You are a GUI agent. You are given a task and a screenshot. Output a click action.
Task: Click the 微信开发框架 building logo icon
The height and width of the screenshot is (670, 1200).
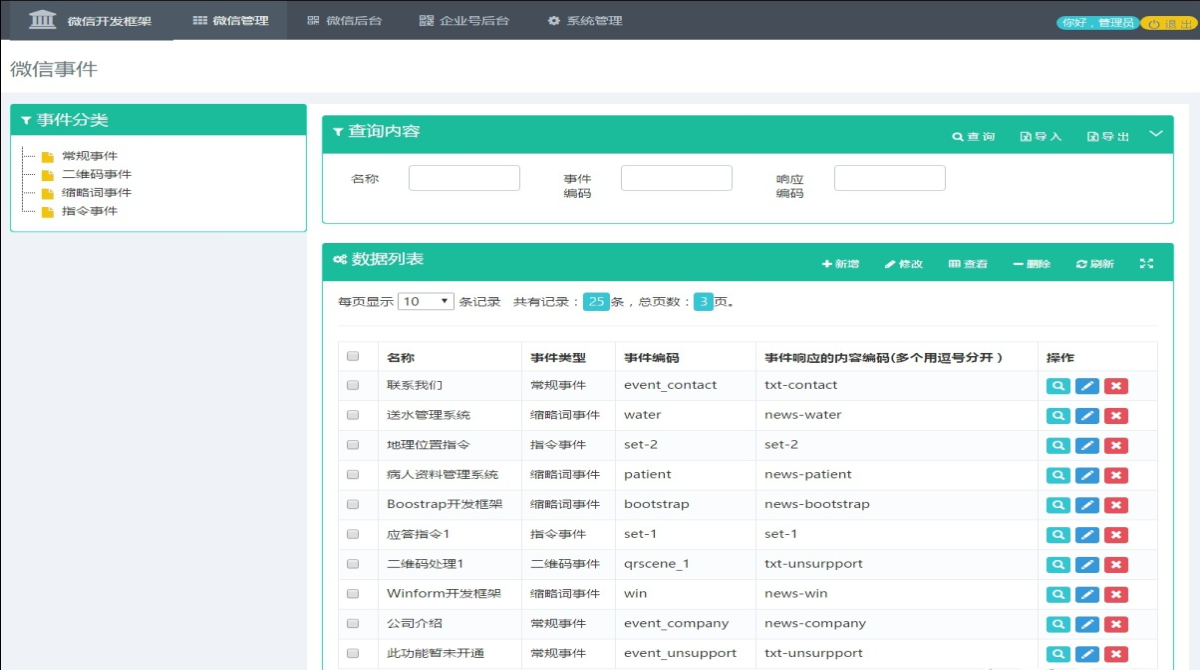42,19
